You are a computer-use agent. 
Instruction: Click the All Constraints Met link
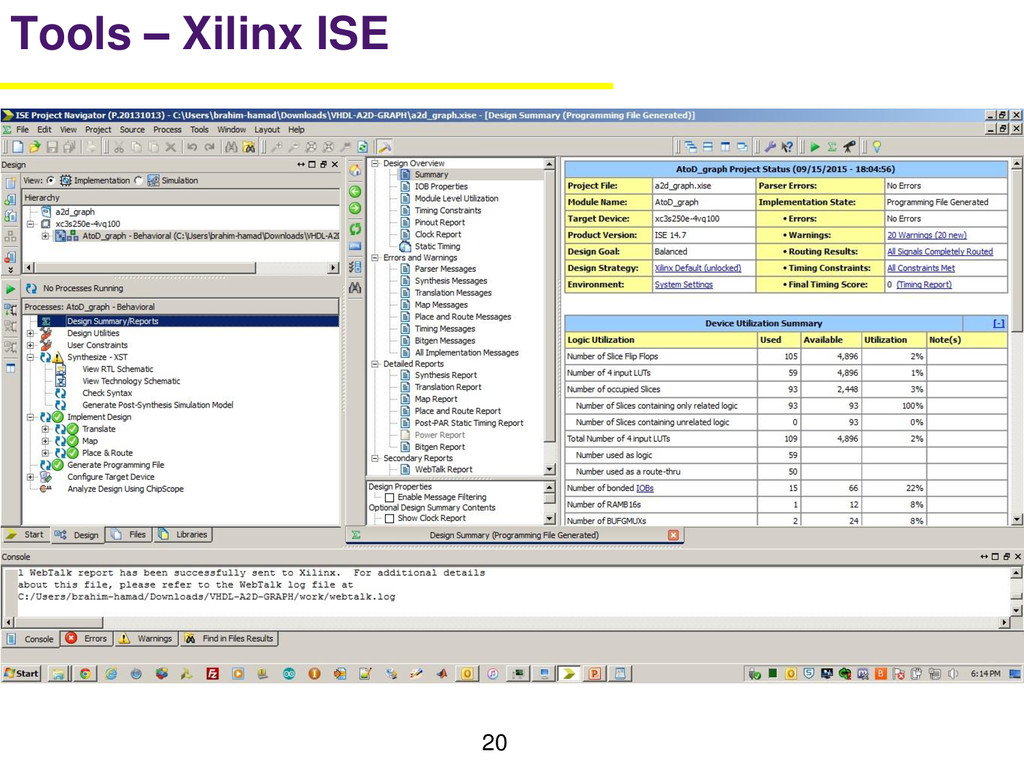(x=921, y=268)
